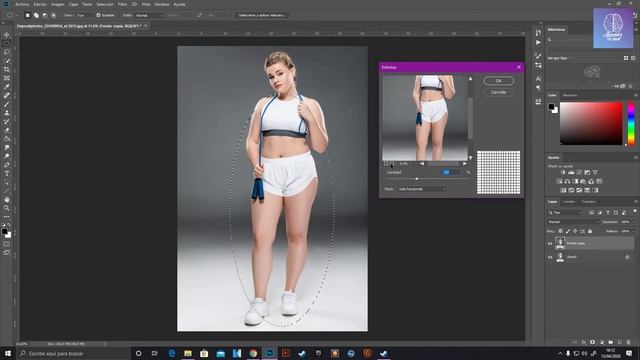The height and width of the screenshot is (360, 640).
Task: Open the Actions play icon in collapsed dock
Action: click(x=538, y=42)
